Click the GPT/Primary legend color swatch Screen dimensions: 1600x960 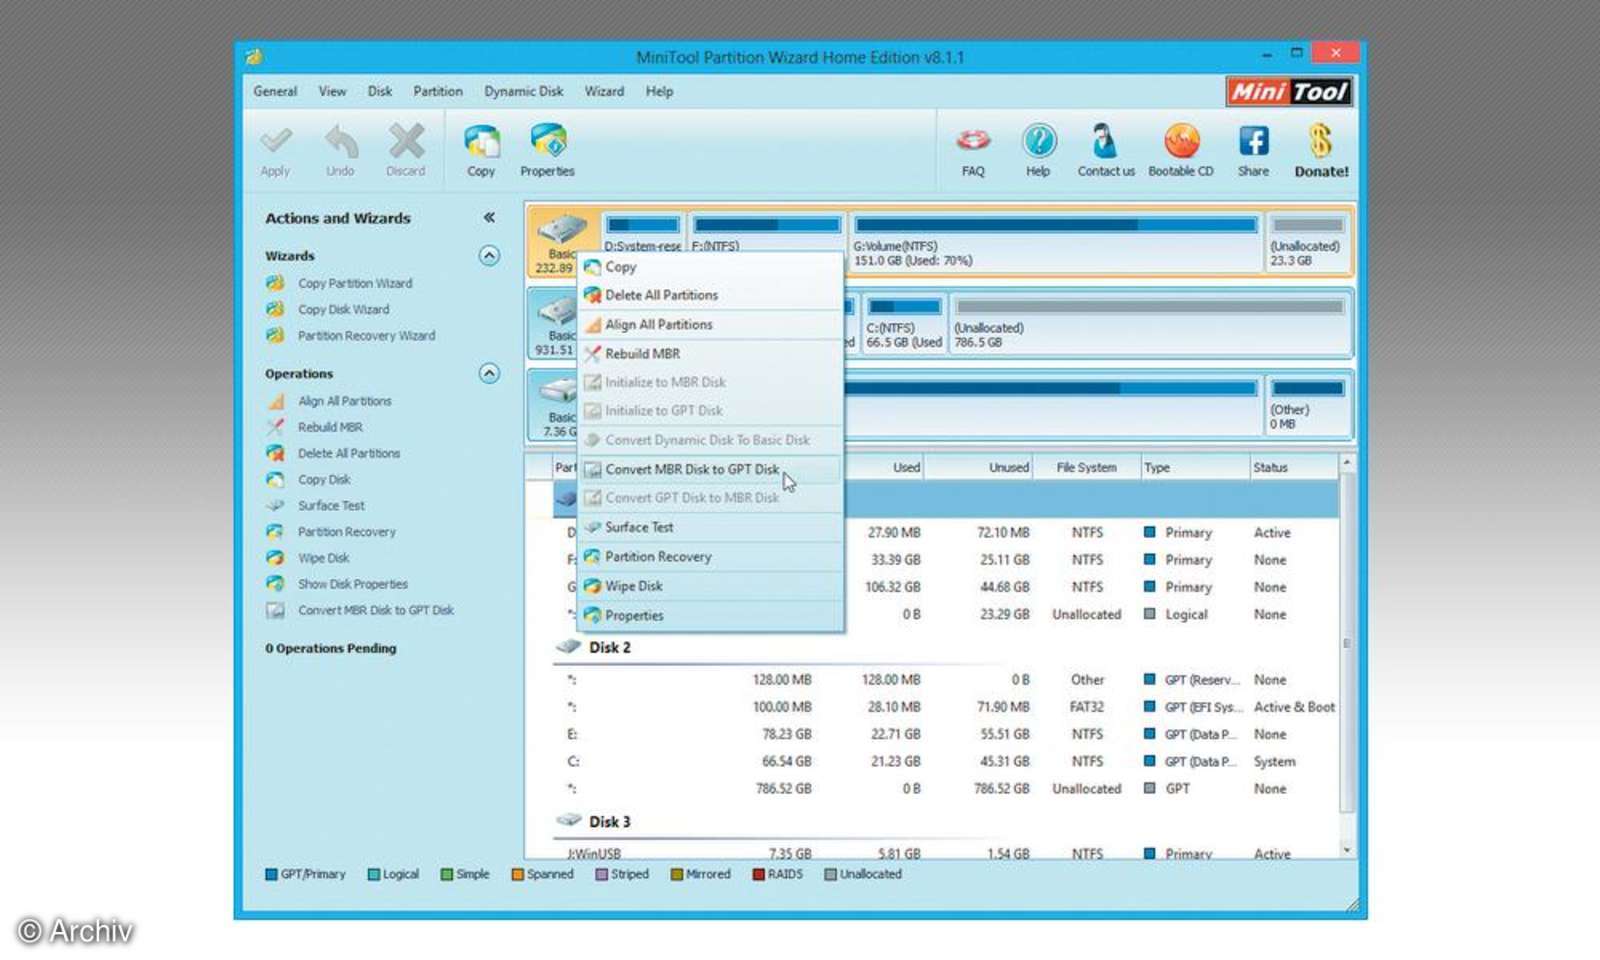click(271, 873)
